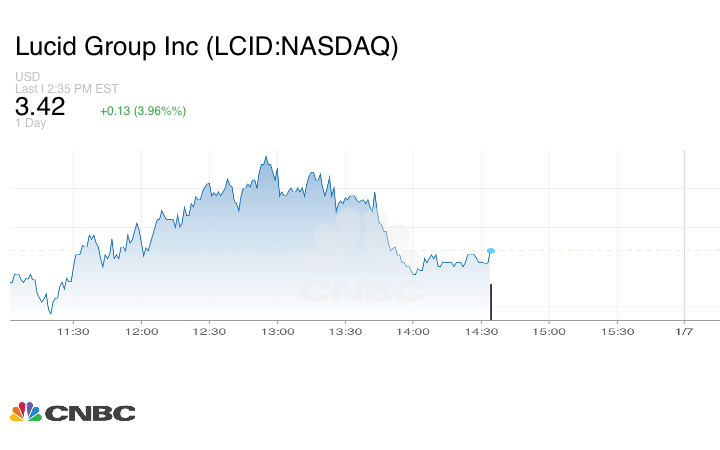The height and width of the screenshot is (450, 720).
Task: Click the 13:00 time axis label
Action: click(277, 331)
